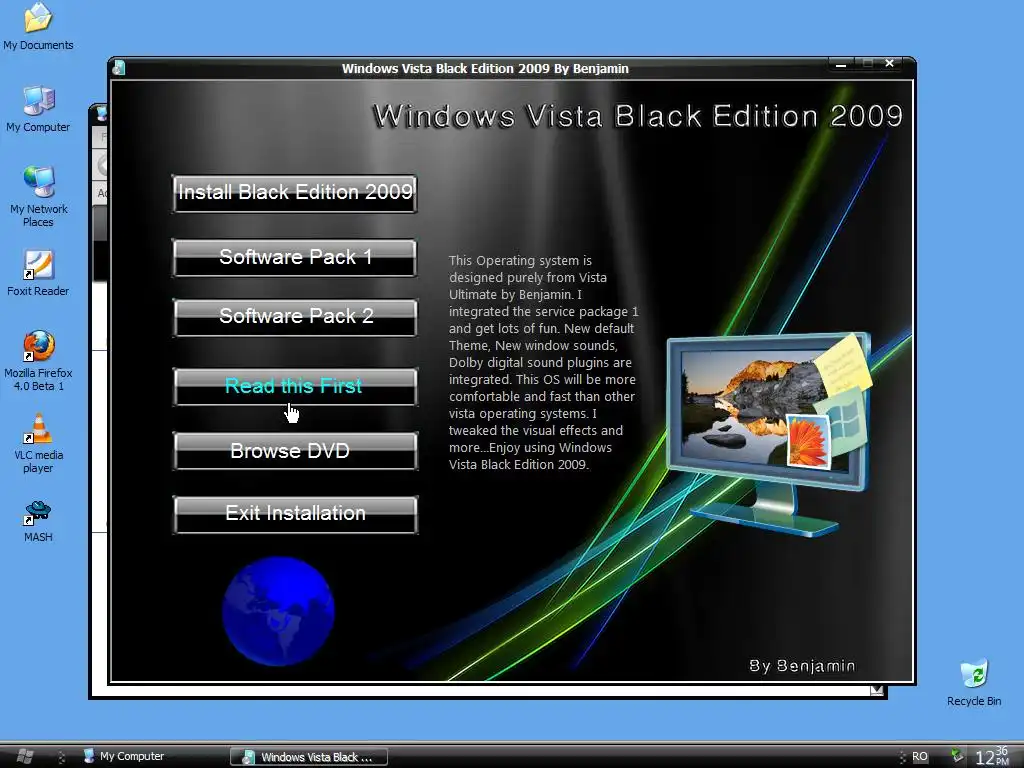Open Software Pack 1
Viewport: 1024px width, 768px height.
pos(295,257)
